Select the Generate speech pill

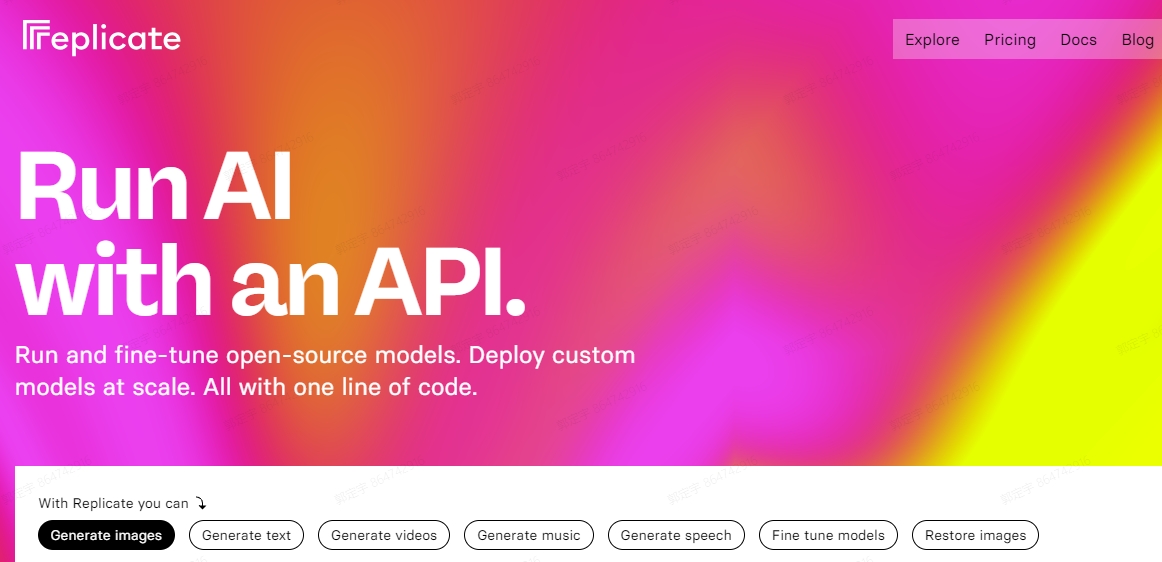coord(676,535)
